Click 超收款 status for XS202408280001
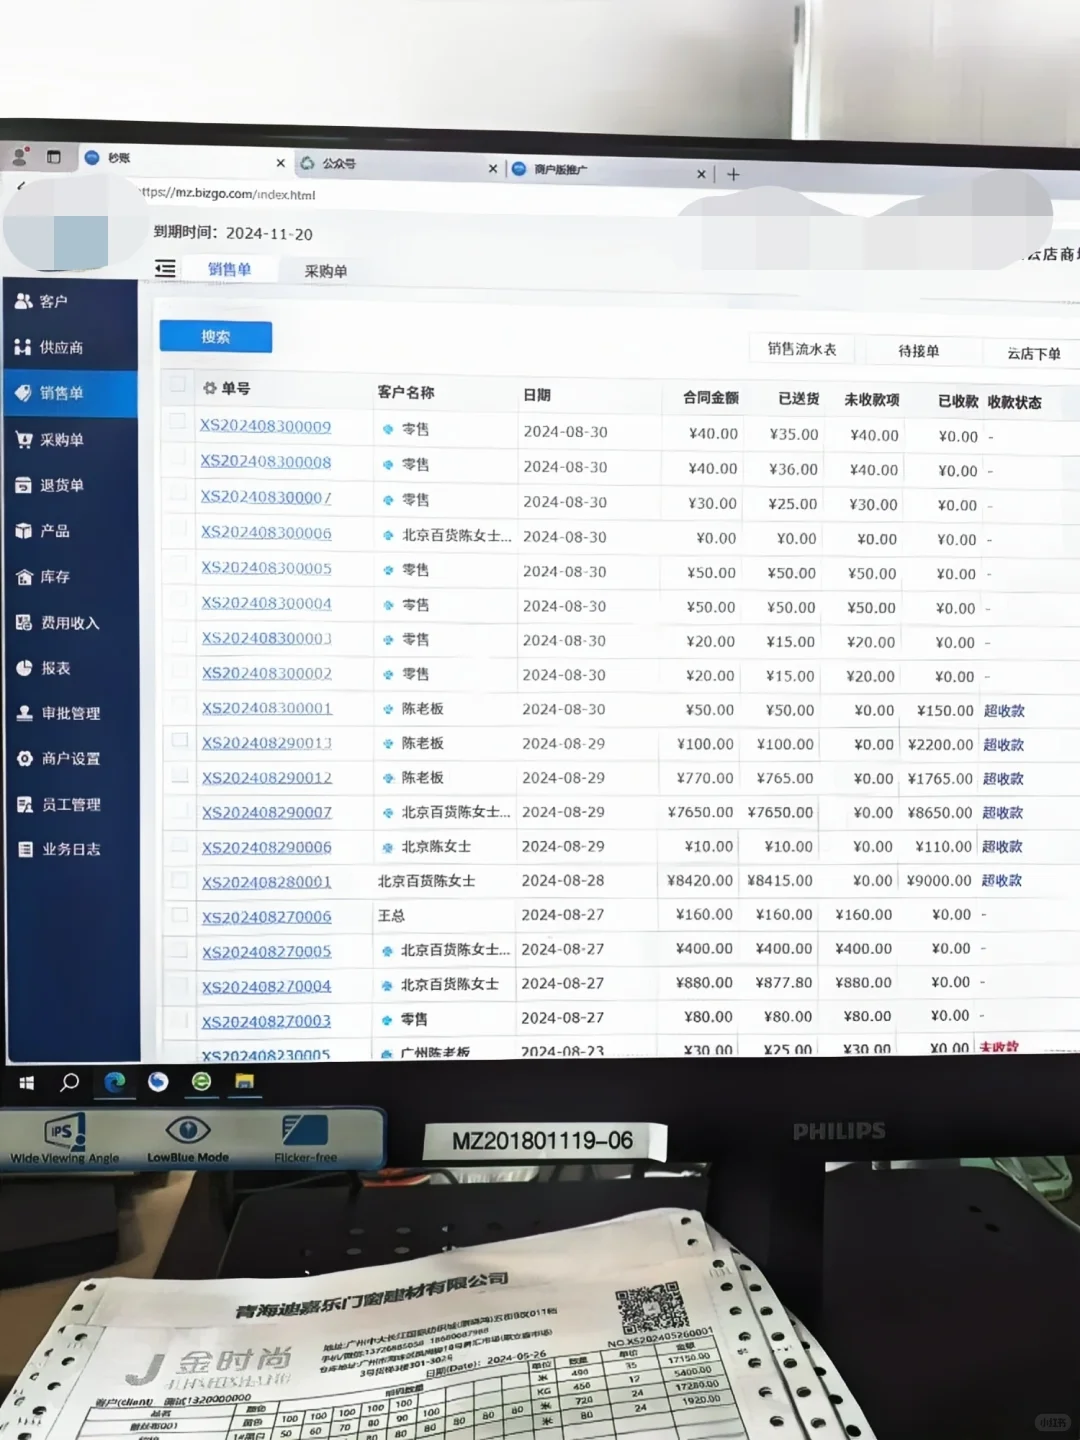This screenshot has width=1080, height=1440. tap(1002, 881)
